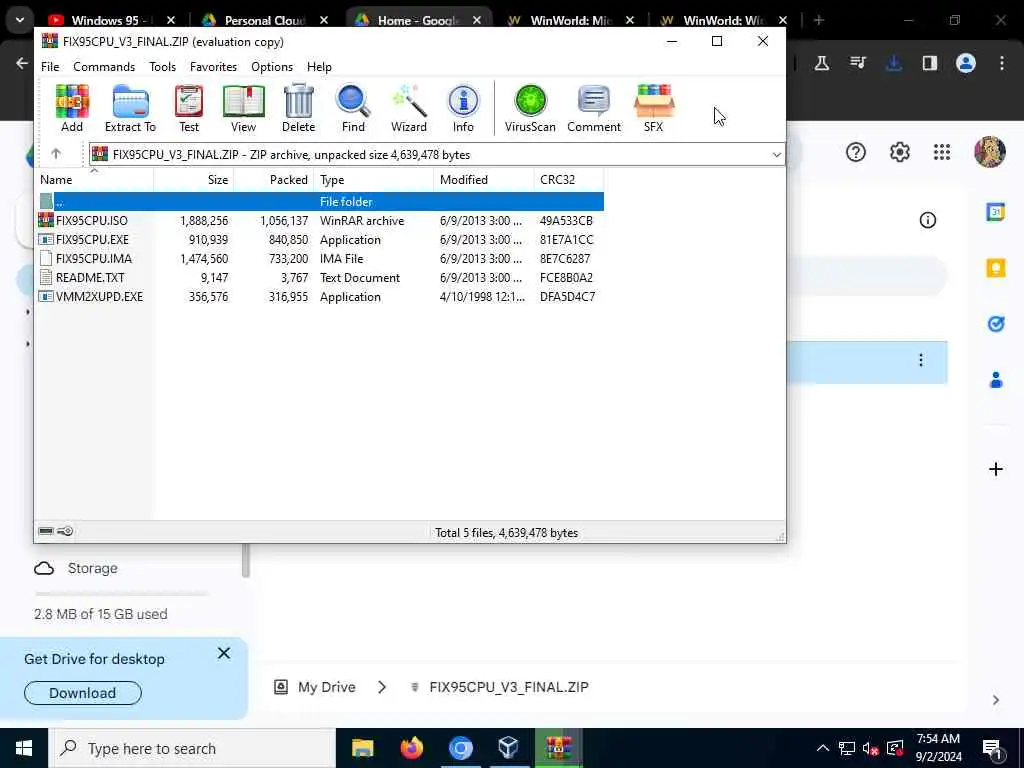Open Google Tasks side panel icon
This screenshot has width=1024, height=768.
click(996, 324)
